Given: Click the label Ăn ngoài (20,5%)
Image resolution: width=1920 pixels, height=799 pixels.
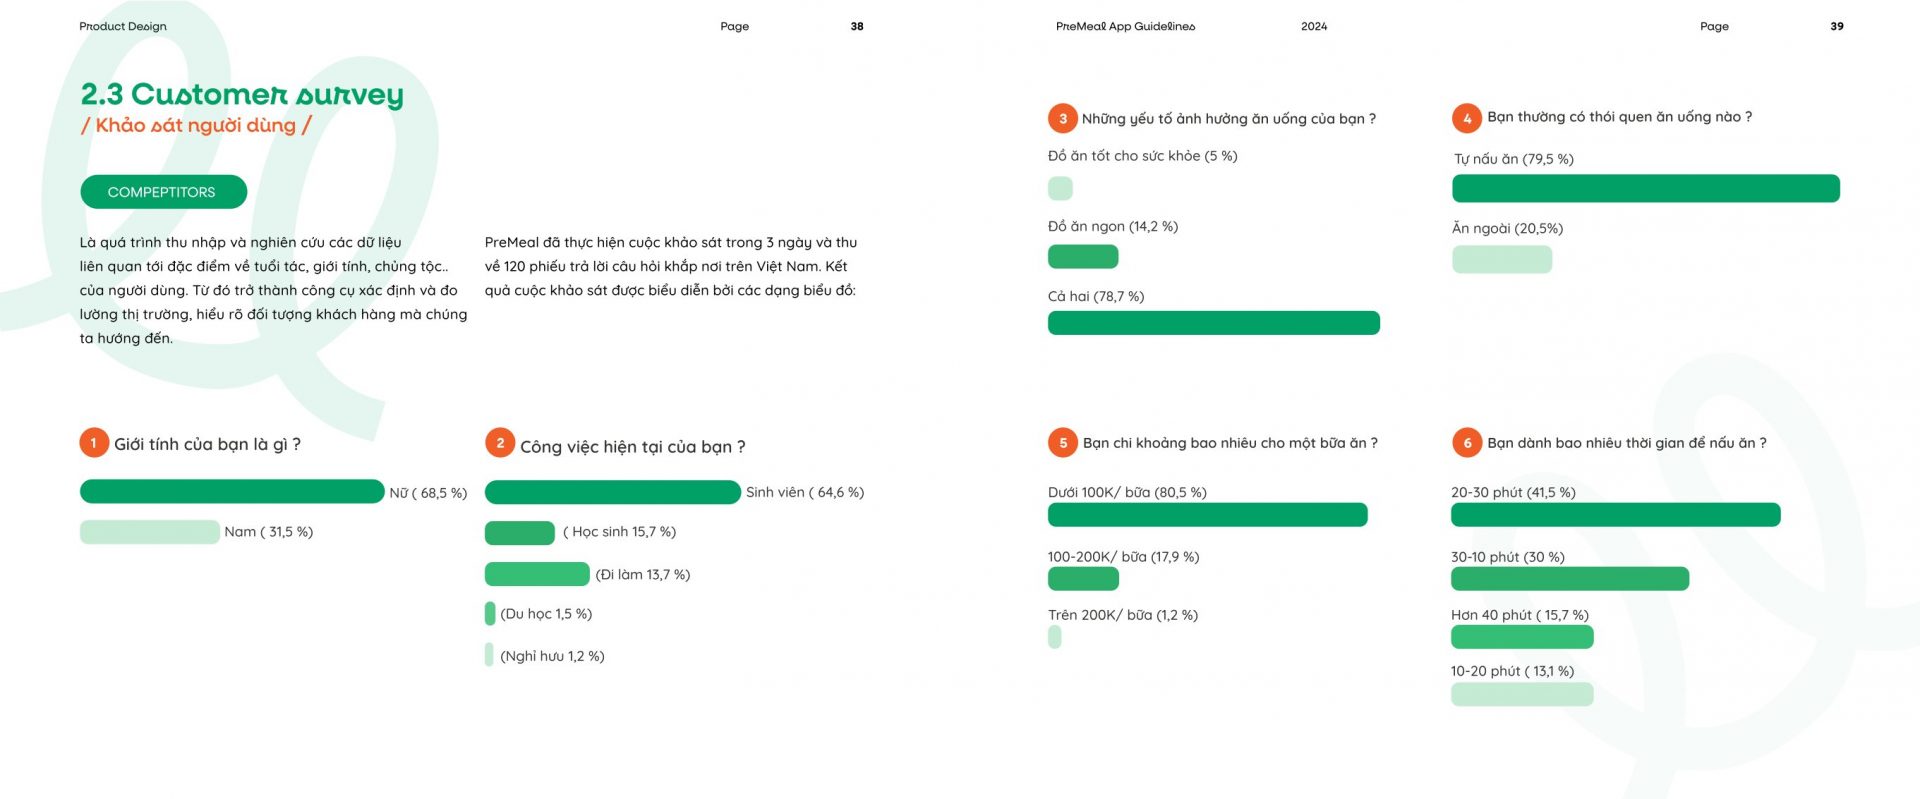Looking at the screenshot, I should tap(1507, 228).
